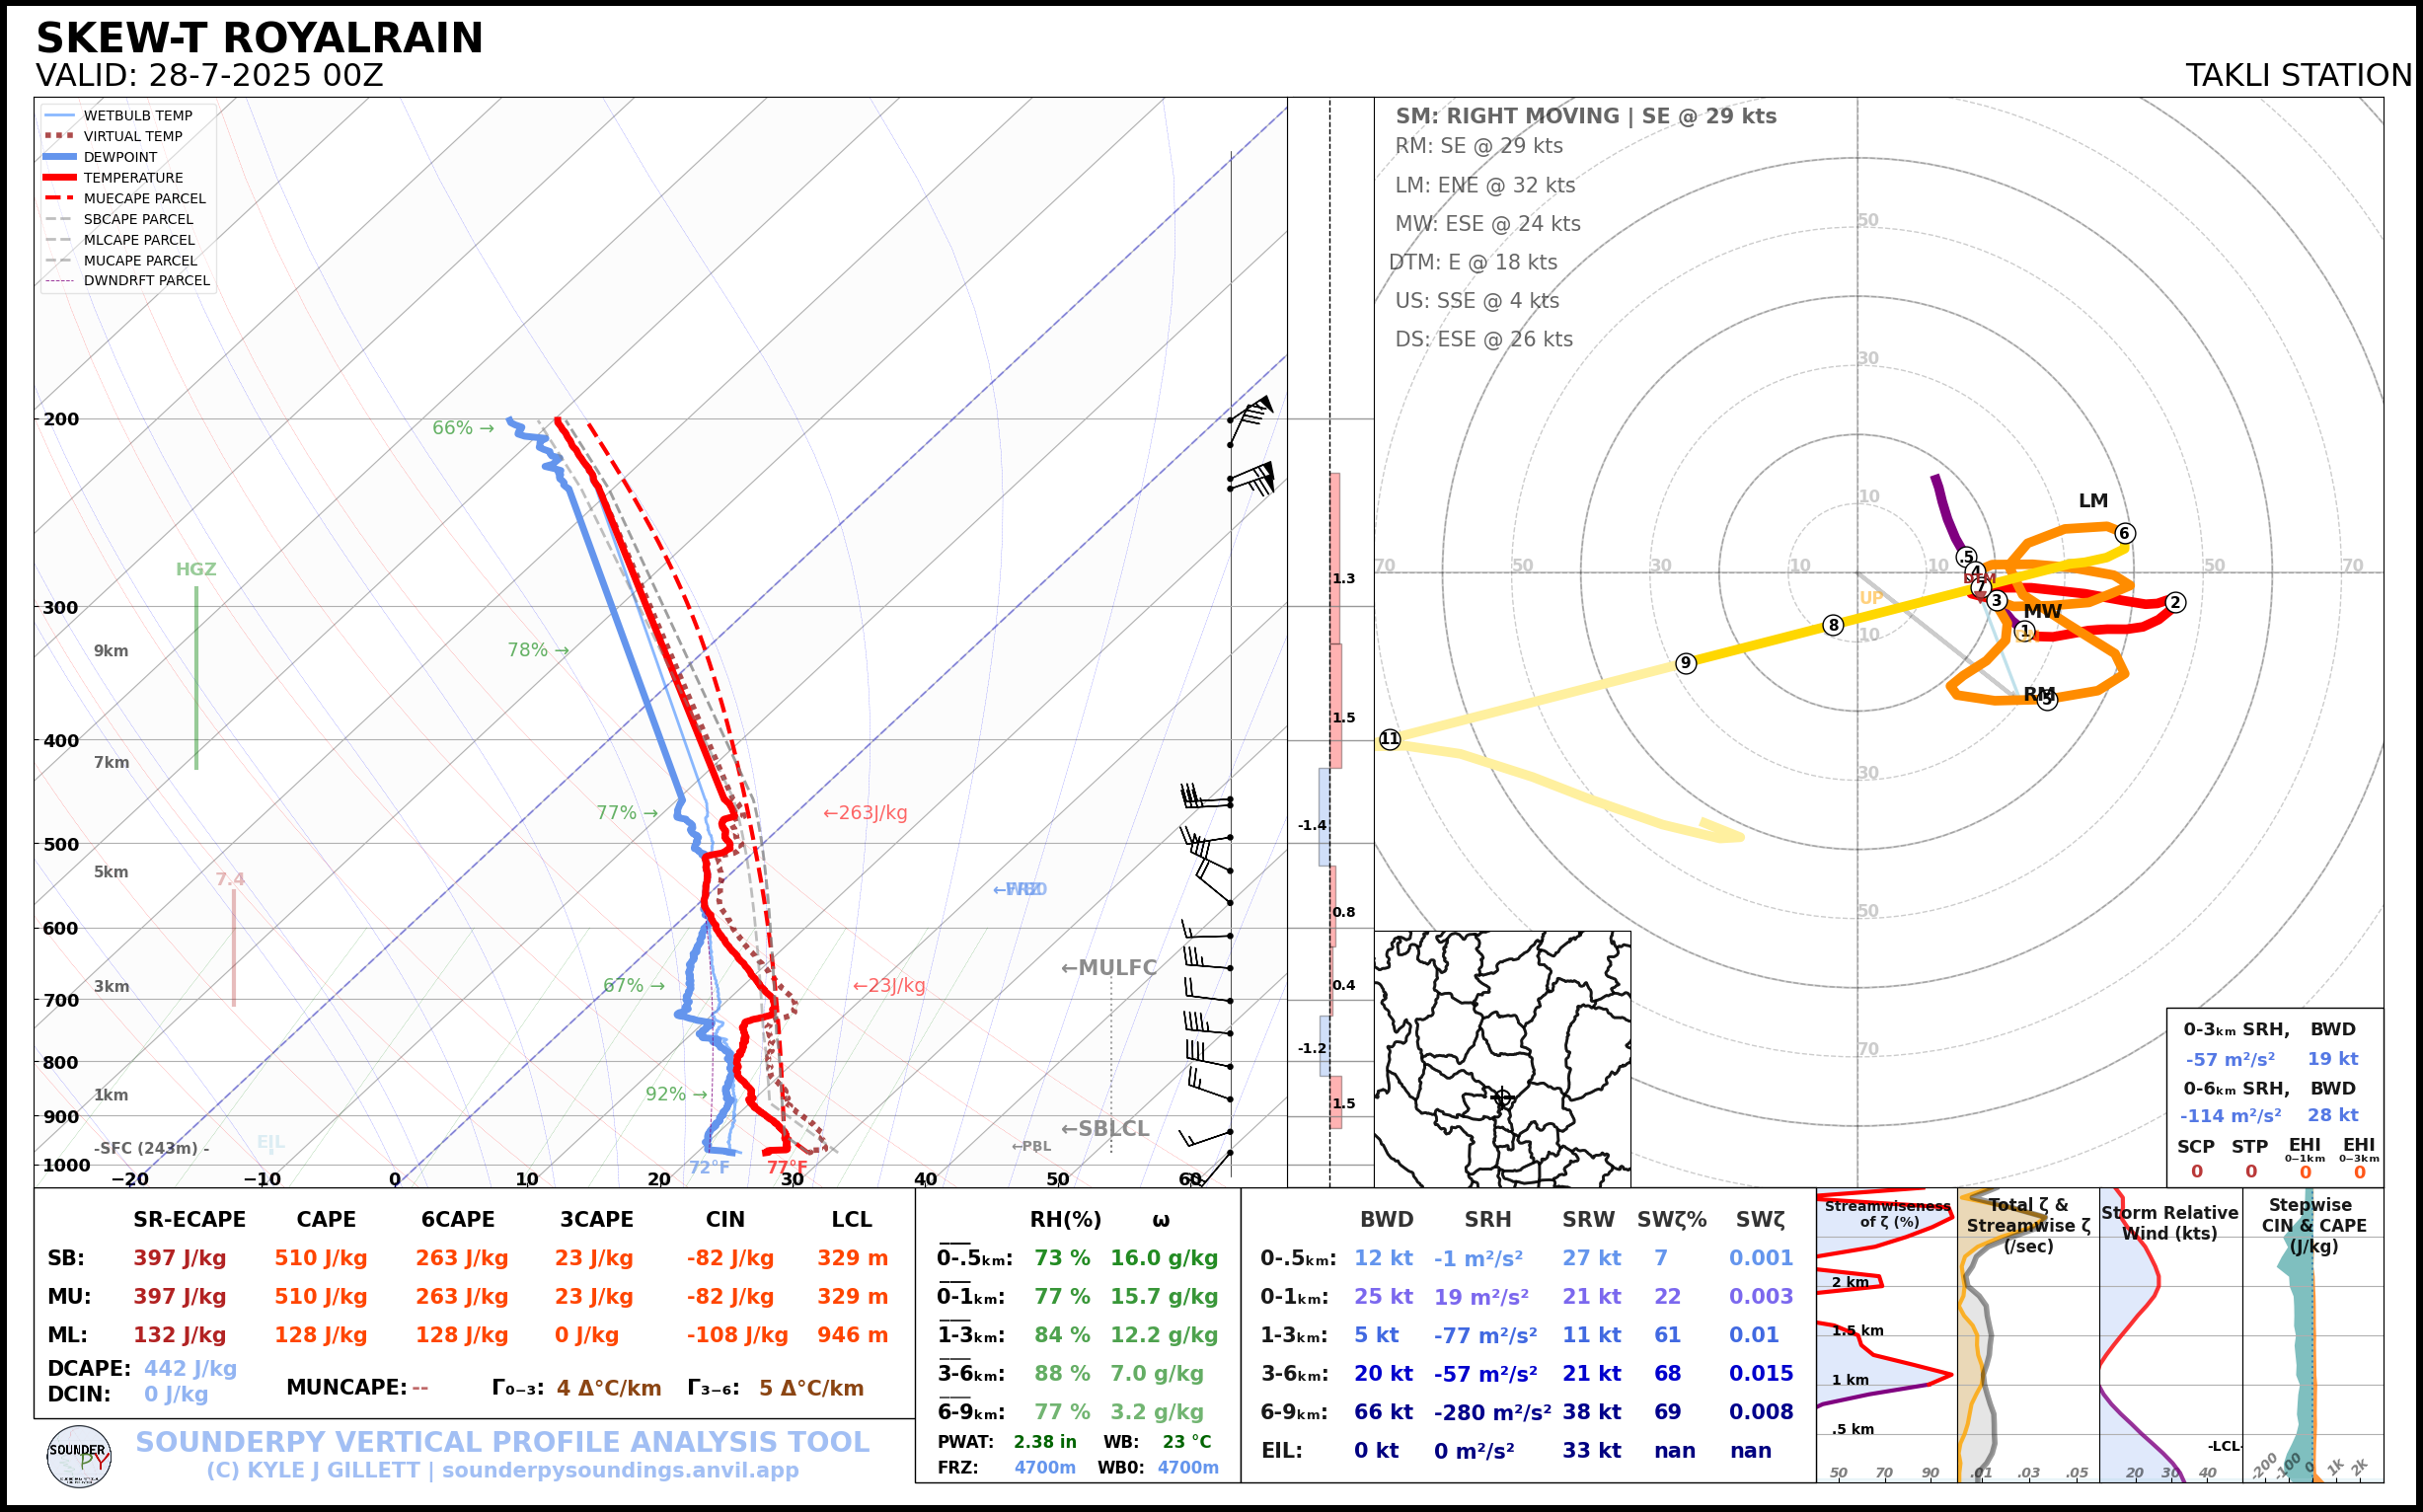Click hodograph height marker 2

pyautogui.click(x=2174, y=602)
